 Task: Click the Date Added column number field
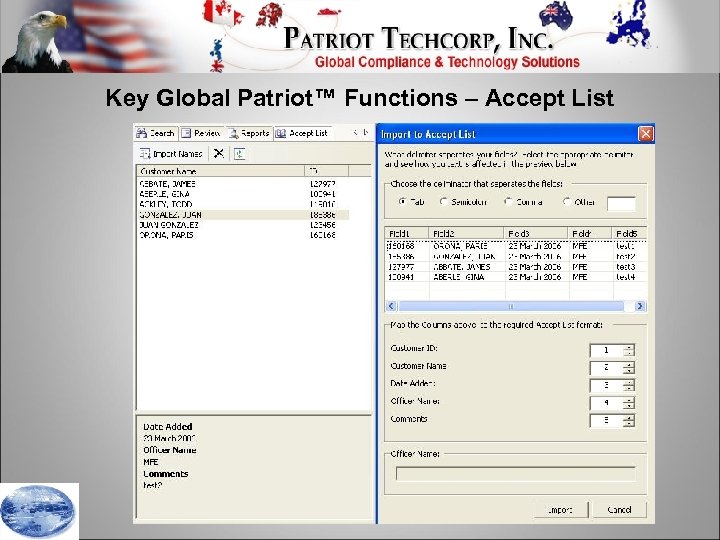[606, 385]
